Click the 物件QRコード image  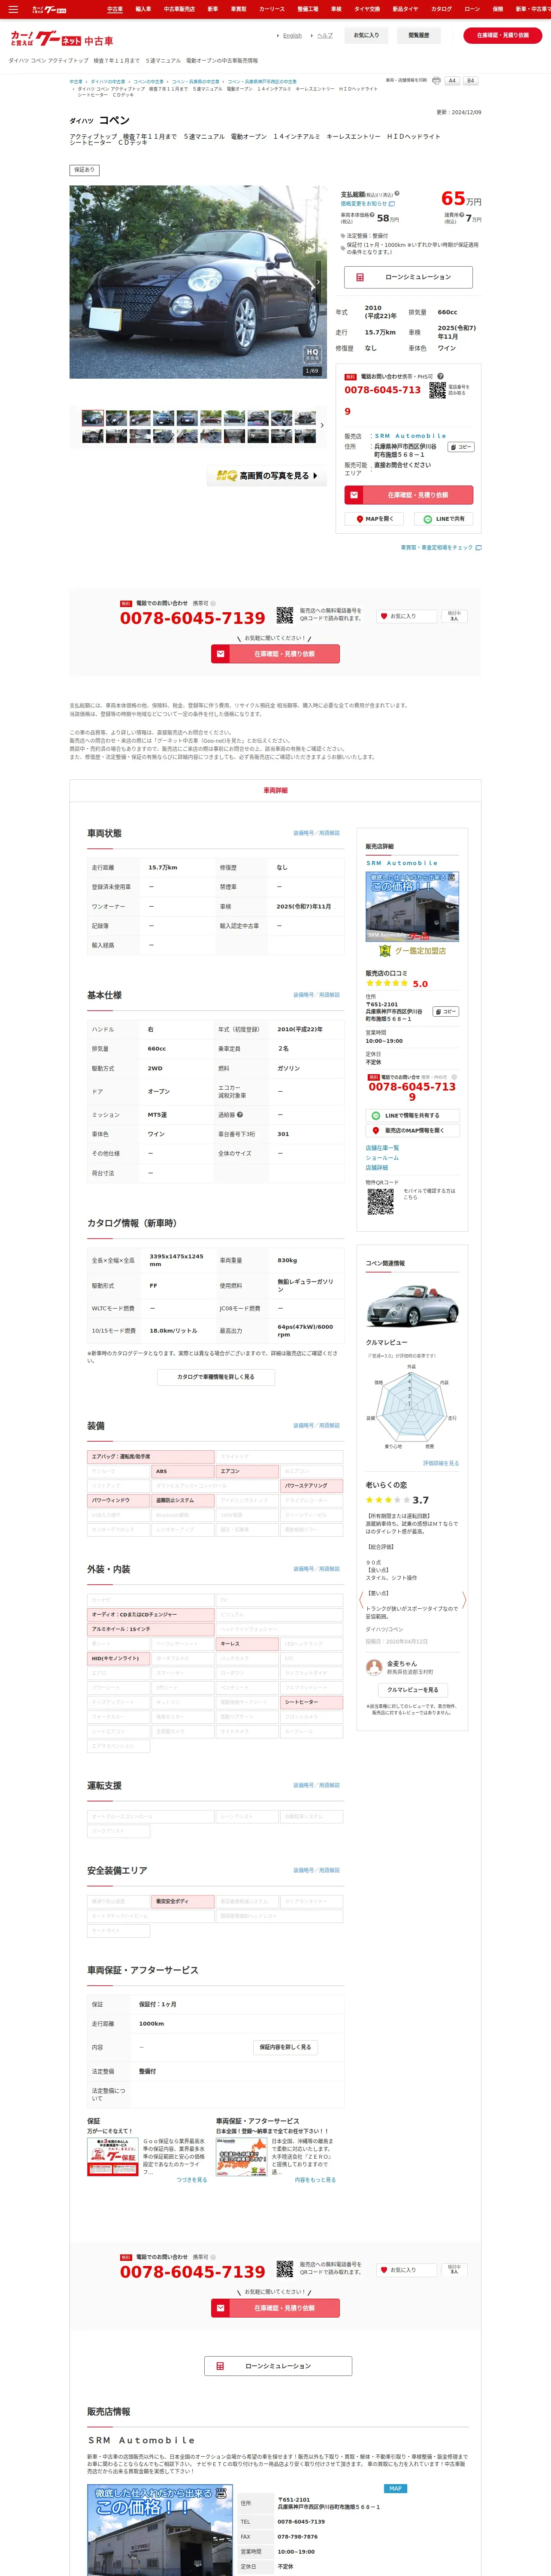(x=380, y=1202)
